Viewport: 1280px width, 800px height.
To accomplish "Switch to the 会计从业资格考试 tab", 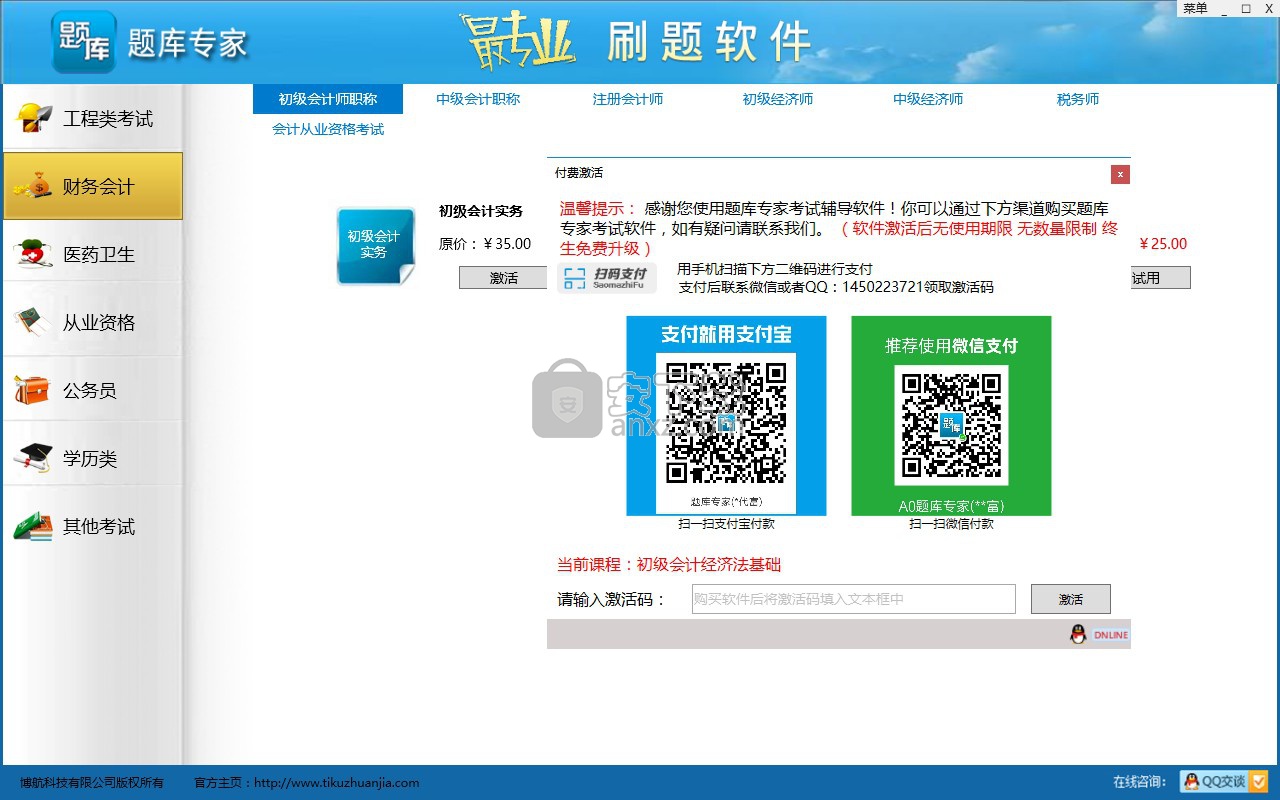I will tap(328, 129).
